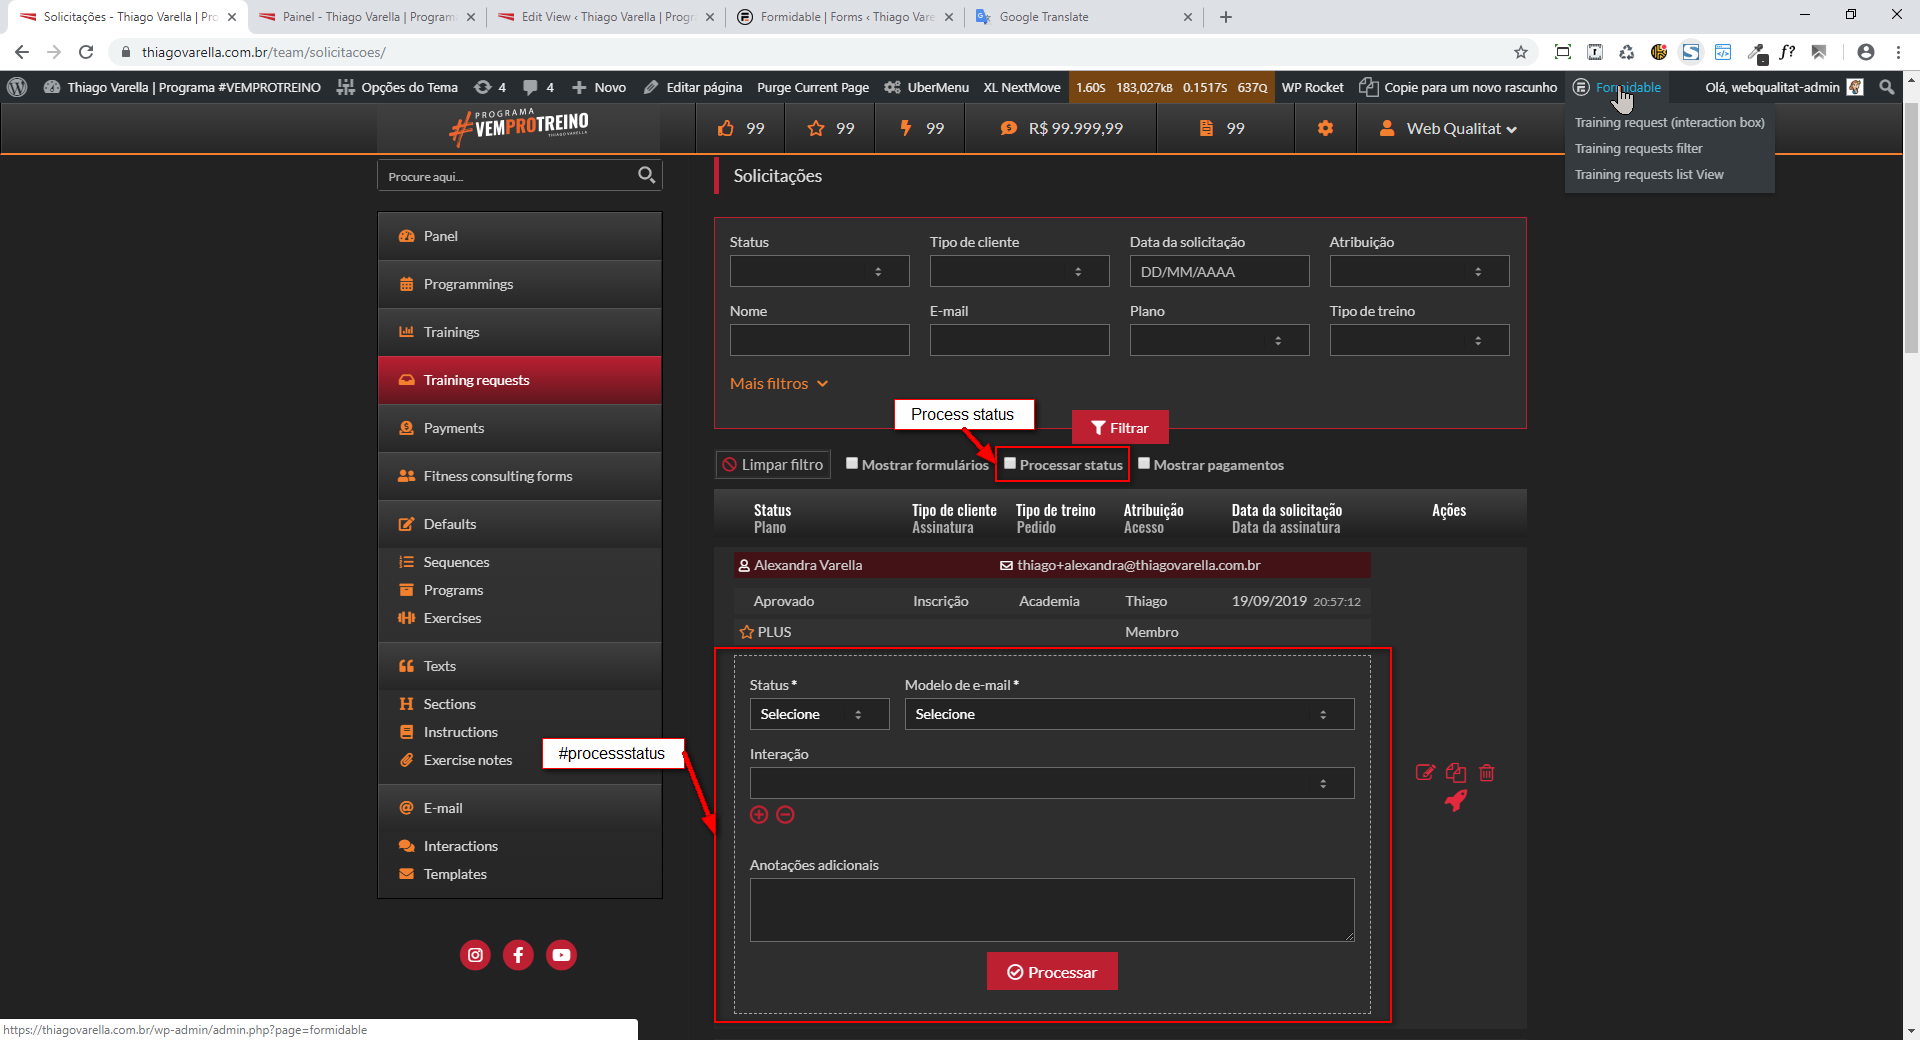Click the duplicate copy icon in the actions column
The height and width of the screenshot is (1040, 1920).
click(1456, 773)
